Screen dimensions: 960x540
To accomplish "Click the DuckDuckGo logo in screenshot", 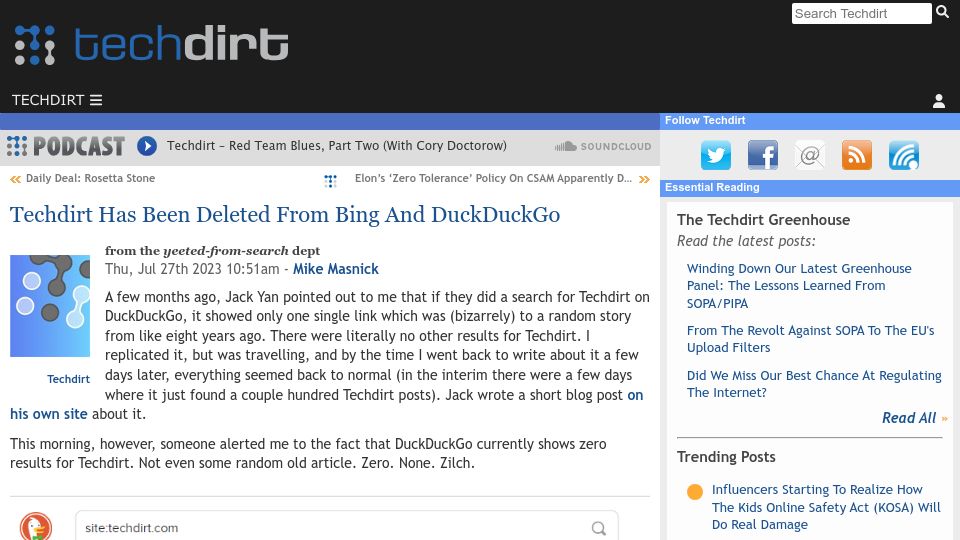I will click(36, 527).
